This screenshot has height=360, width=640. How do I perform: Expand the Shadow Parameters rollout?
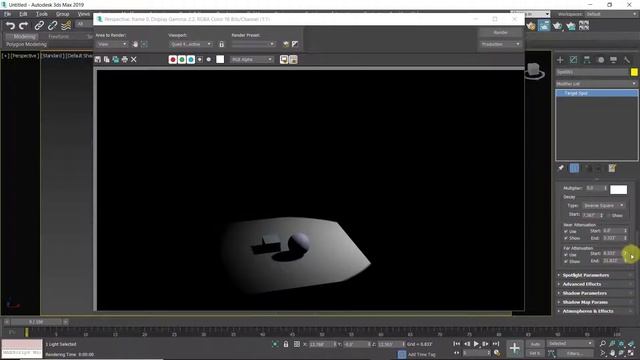tap(596, 293)
